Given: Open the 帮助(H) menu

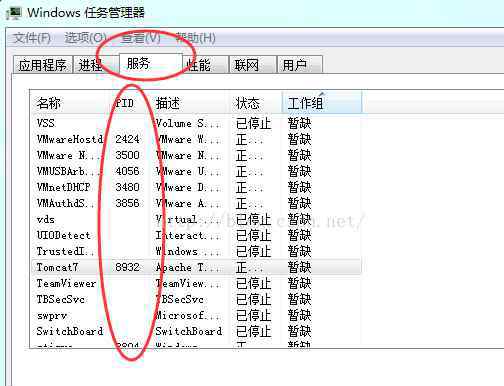Looking at the screenshot, I should 196,38.
